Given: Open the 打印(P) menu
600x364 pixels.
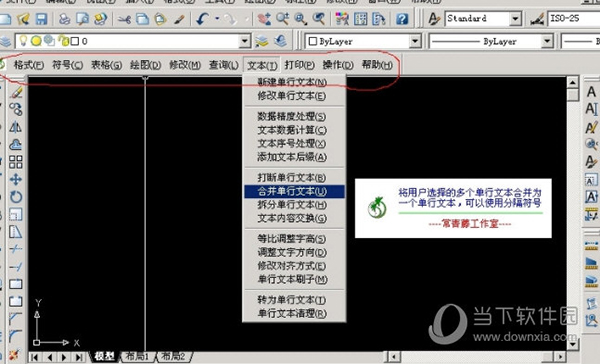Looking at the screenshot, I should click(299, 65).
